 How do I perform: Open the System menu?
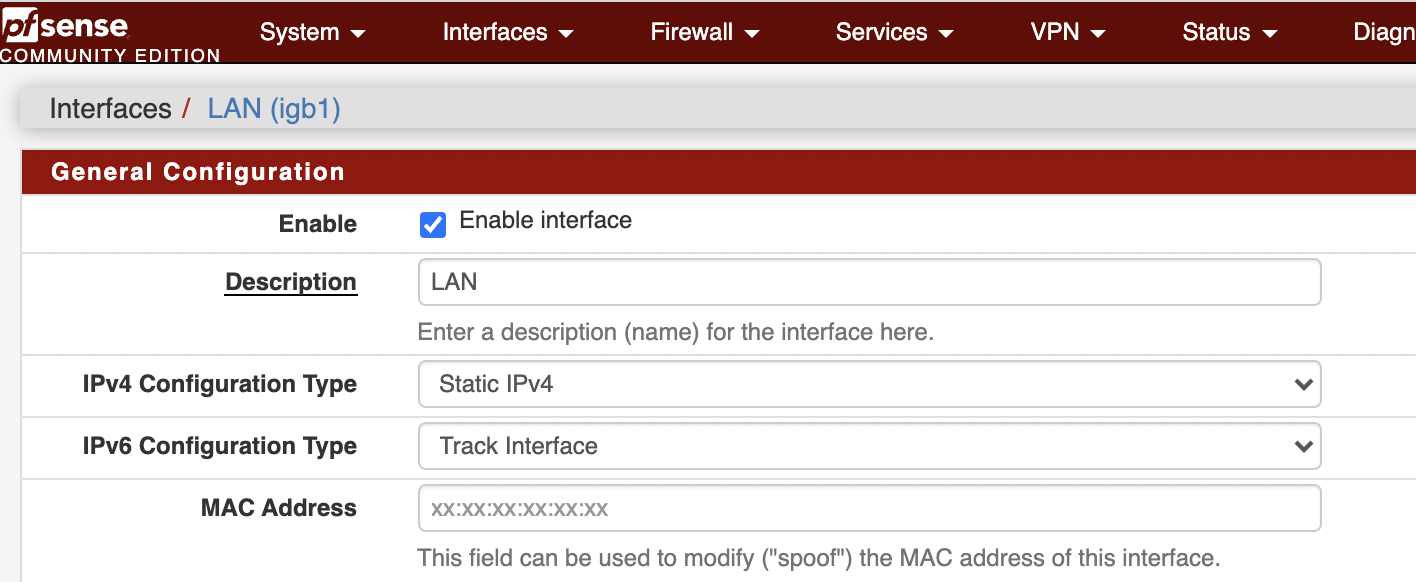[x=313, y=32]
